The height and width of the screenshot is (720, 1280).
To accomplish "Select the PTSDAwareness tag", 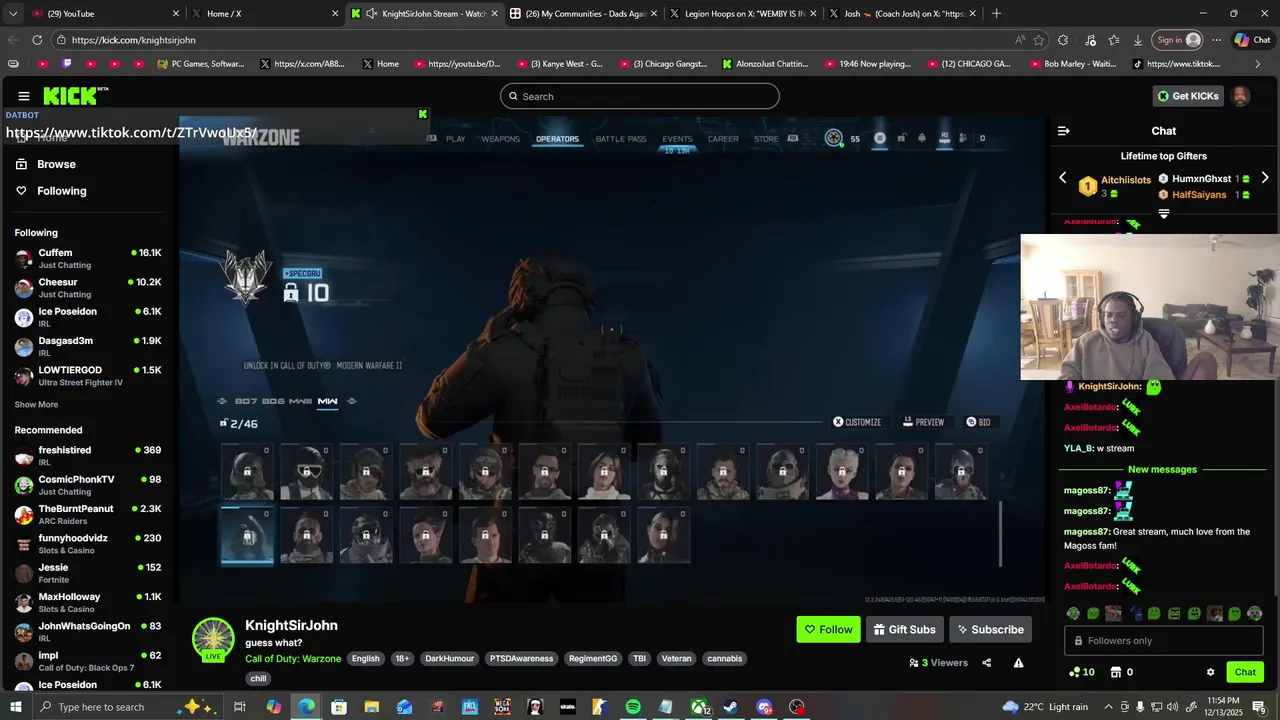I will (x=521, y=659).
